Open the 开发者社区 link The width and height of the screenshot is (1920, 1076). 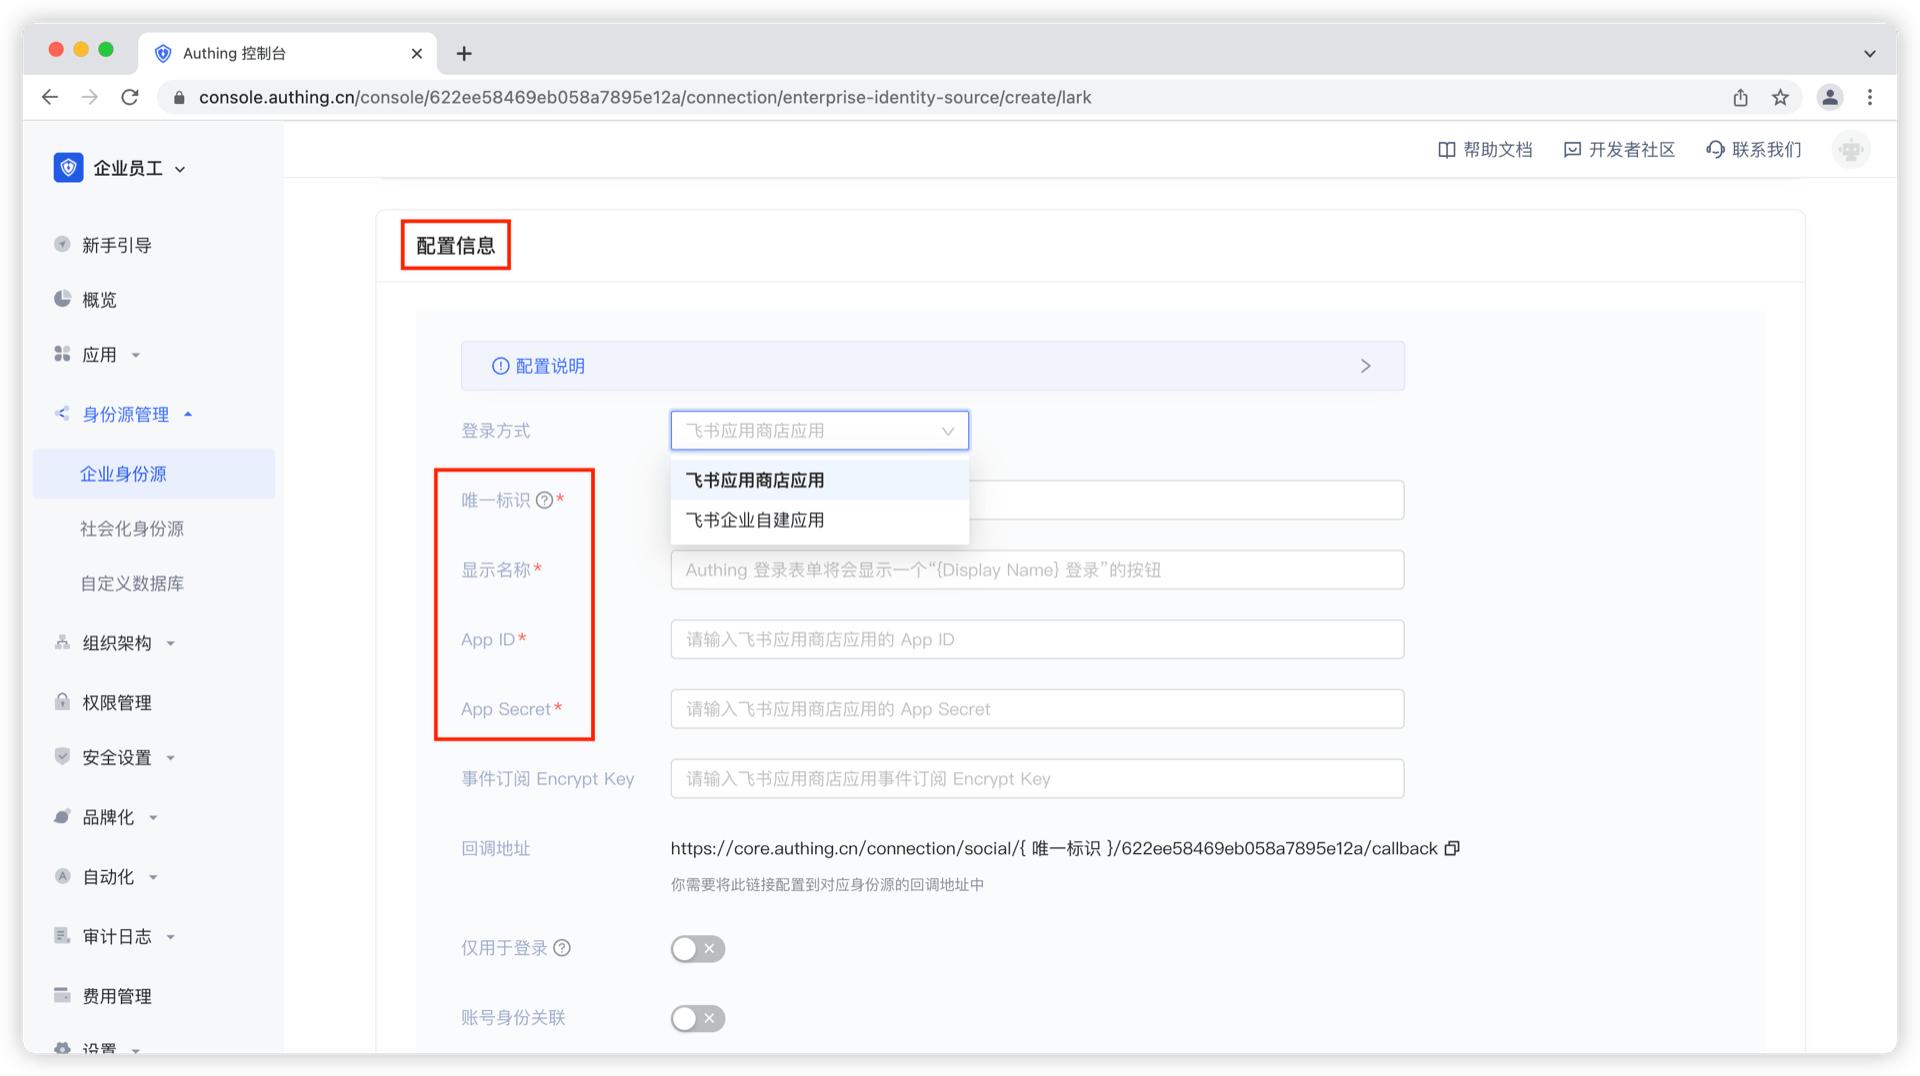tap(1619, 150)
